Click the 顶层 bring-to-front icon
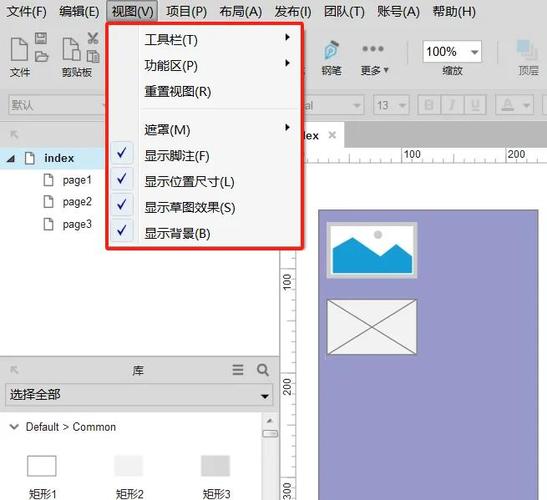 (526, 50)
